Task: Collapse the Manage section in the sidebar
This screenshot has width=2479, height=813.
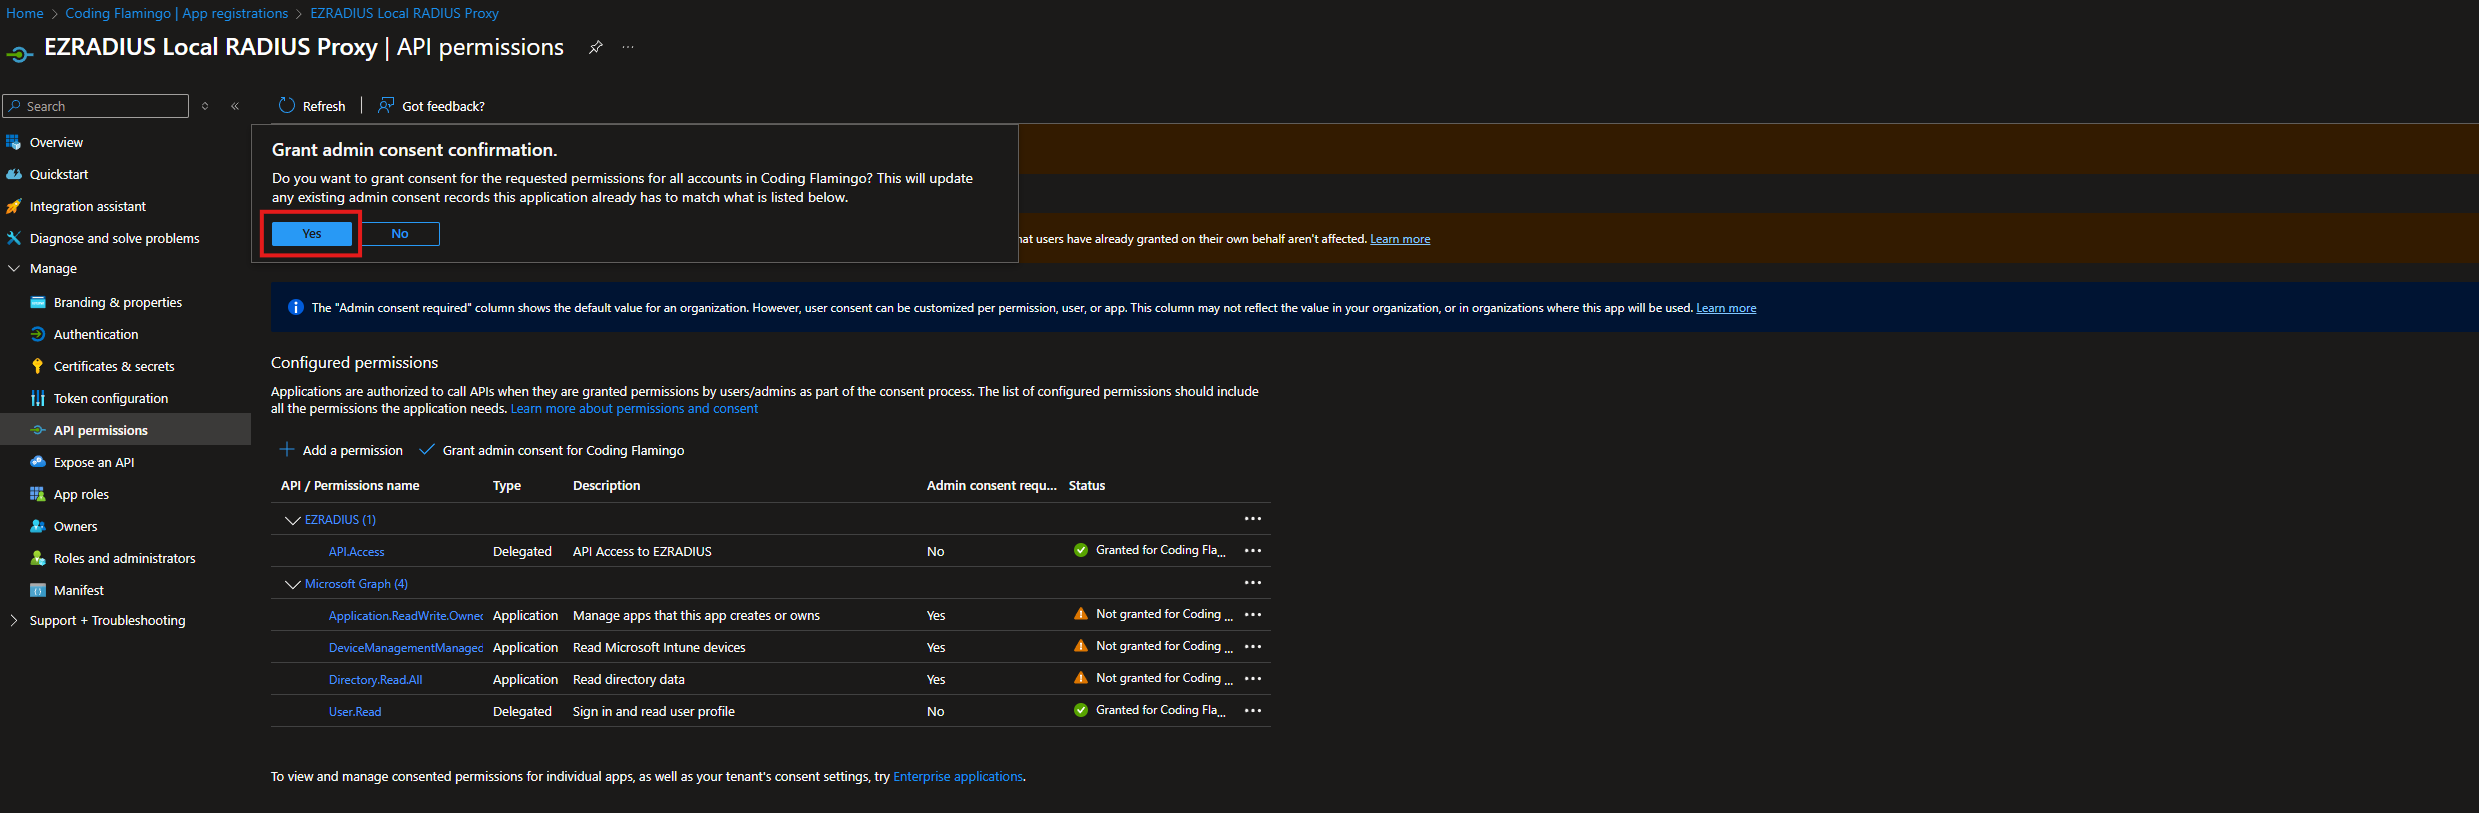Action: [14, 268]
